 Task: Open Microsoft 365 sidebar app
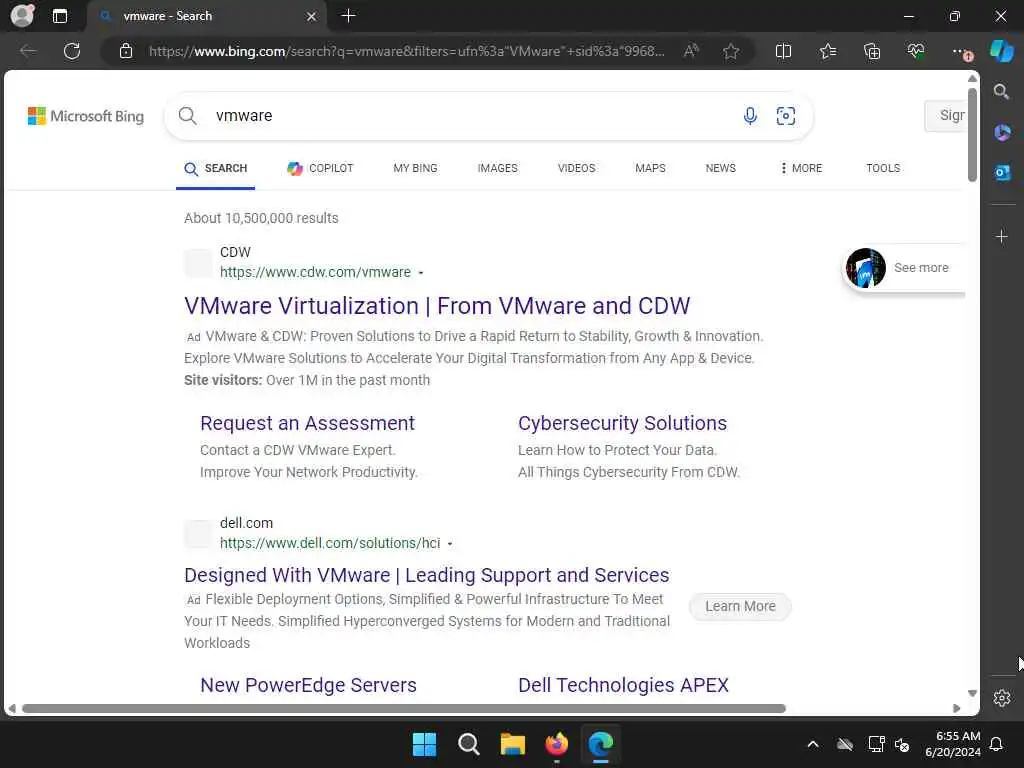pyautogui.click(x=1002, y=133)
